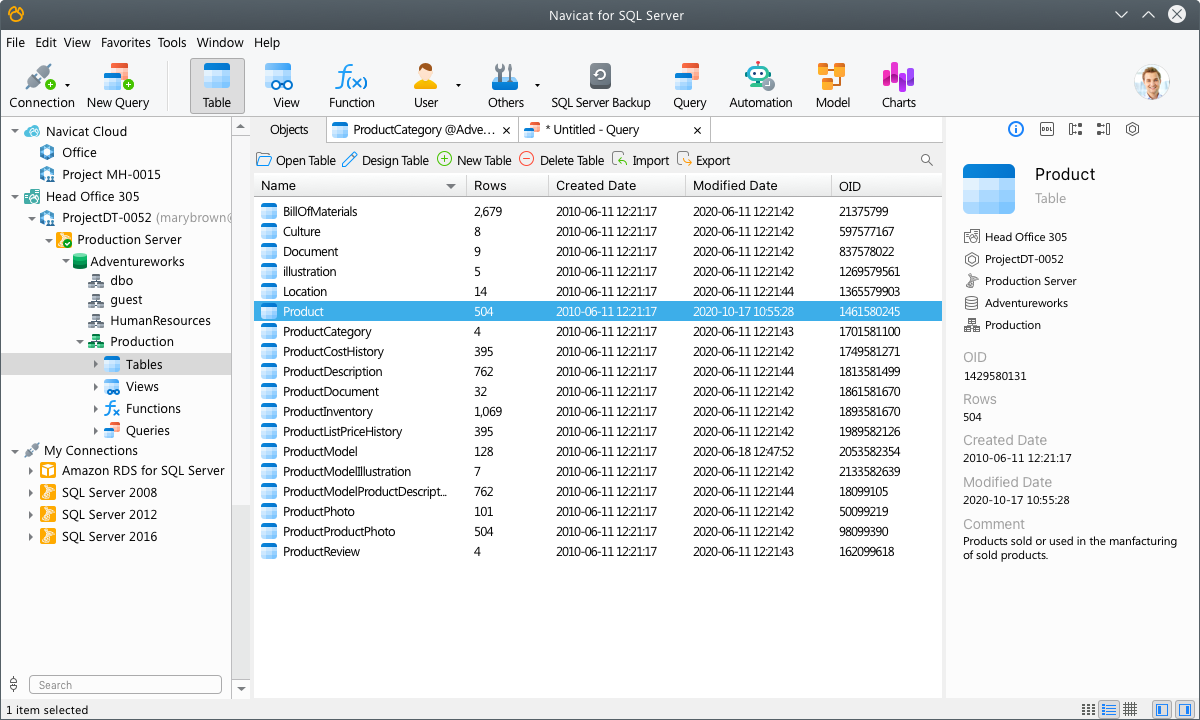1200x720 pixels.
Task: Click the Design Table button
Action: click(385, 160)
